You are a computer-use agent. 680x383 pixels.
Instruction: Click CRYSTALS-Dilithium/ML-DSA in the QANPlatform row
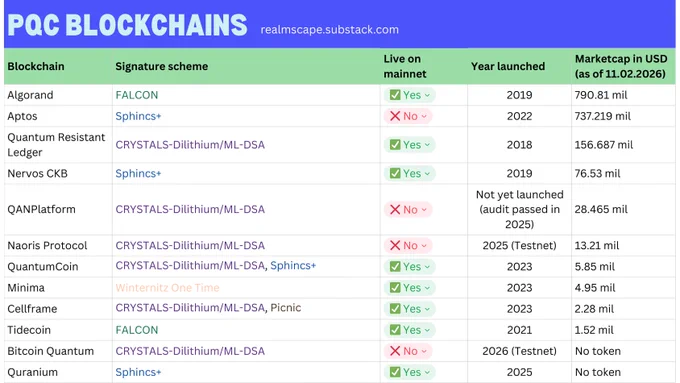[x=190, y=210]
